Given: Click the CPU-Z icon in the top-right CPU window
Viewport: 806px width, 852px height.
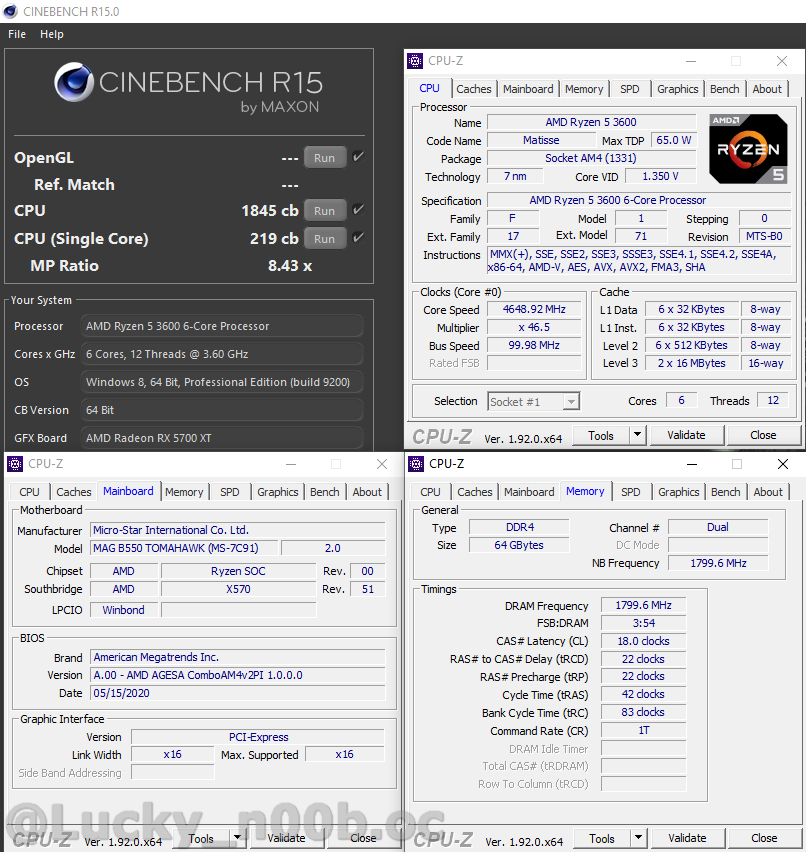Looking at the screenshot, I should tap(415, 61).
